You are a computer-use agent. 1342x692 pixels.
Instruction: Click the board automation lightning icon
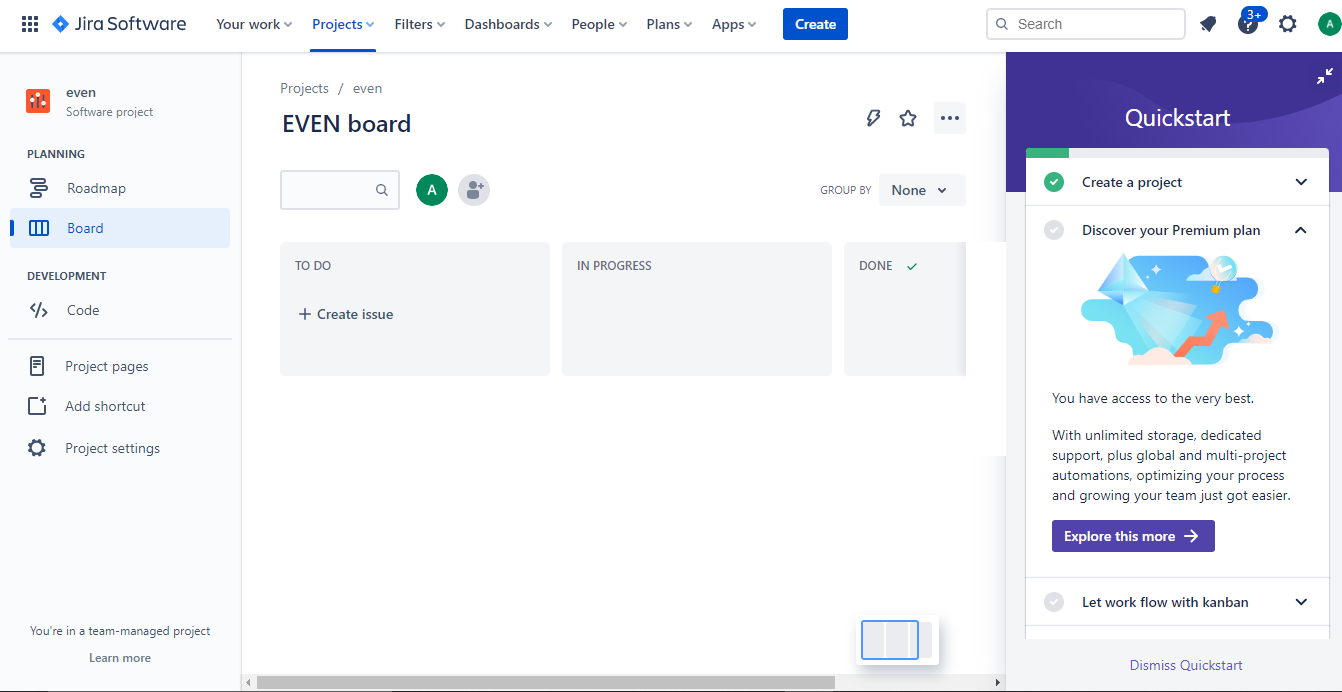(873, 118)
